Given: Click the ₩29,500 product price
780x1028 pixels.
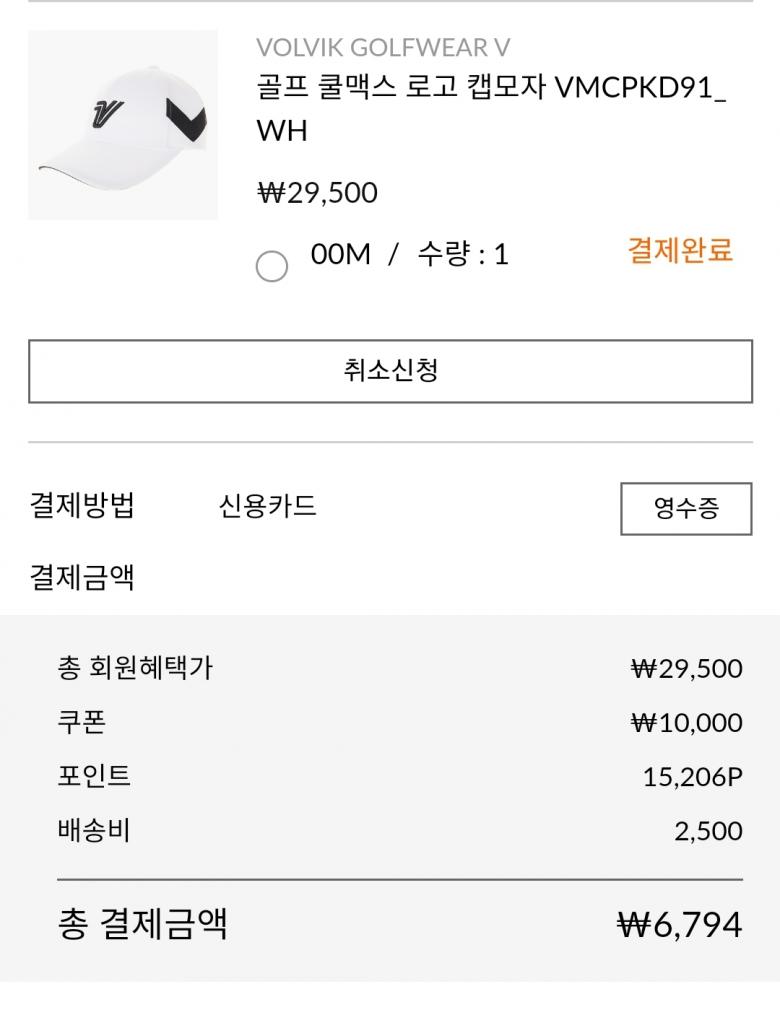Looking at the screenshot, I should (317, 192).
